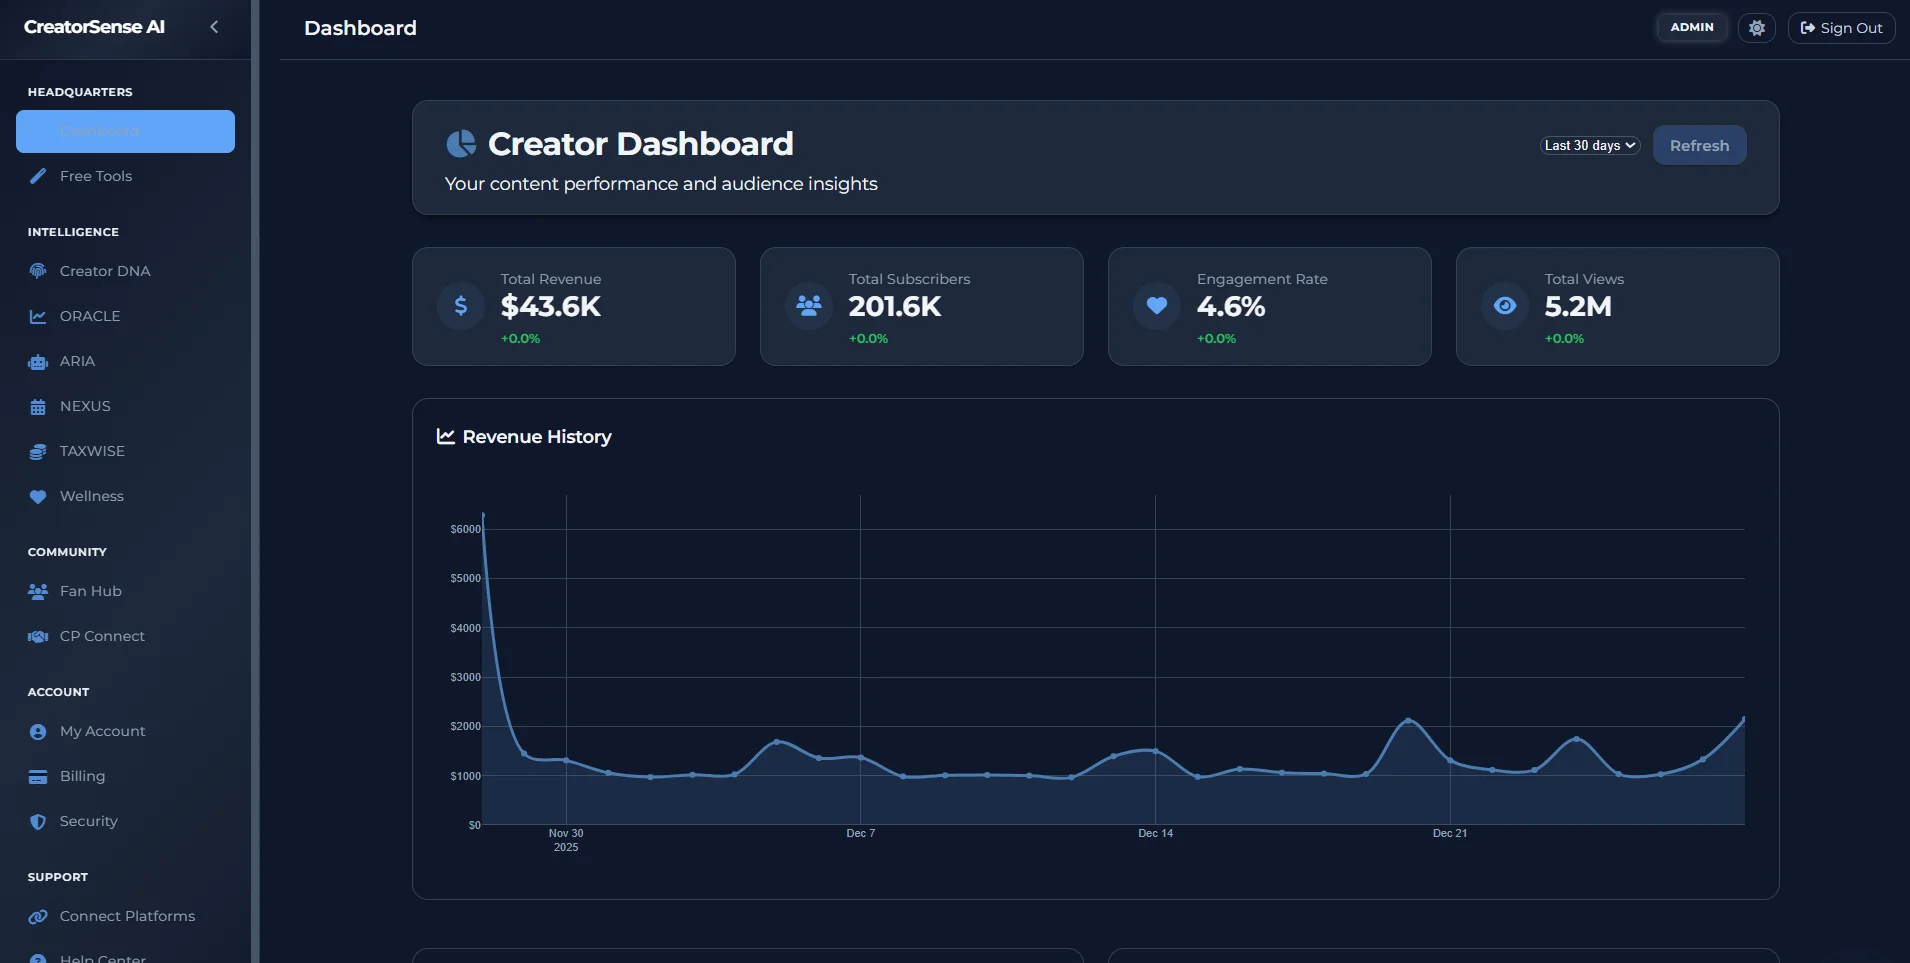Click the Refresh button
Image resolution: width=1910 pixels, height=963 pixels.
(x=1699, y=145)
